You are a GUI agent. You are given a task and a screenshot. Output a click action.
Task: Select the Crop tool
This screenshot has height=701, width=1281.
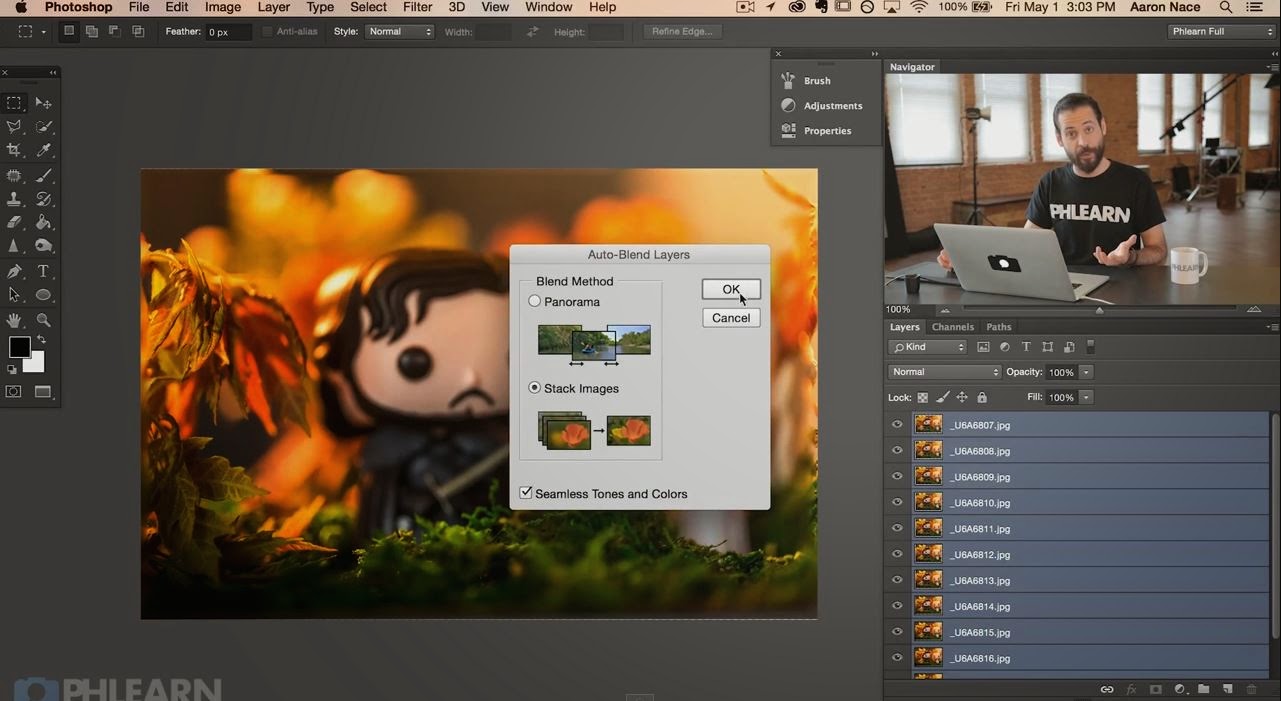pos(14,149)
